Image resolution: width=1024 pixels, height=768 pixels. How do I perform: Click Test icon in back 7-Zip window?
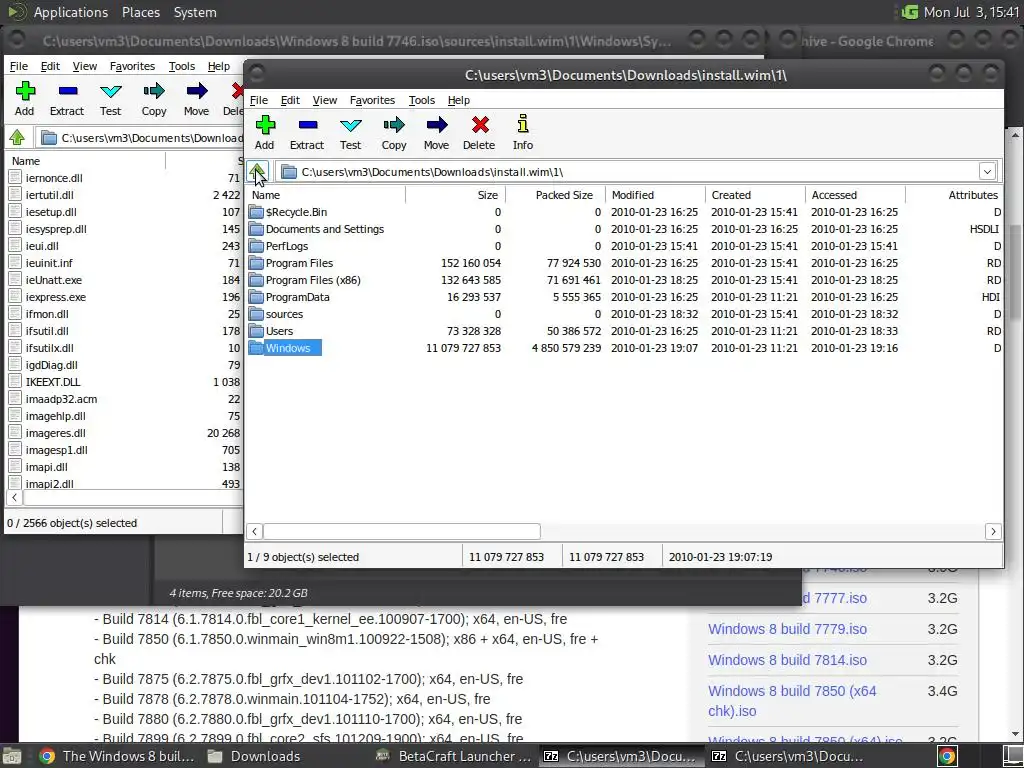tap(111, 91)
